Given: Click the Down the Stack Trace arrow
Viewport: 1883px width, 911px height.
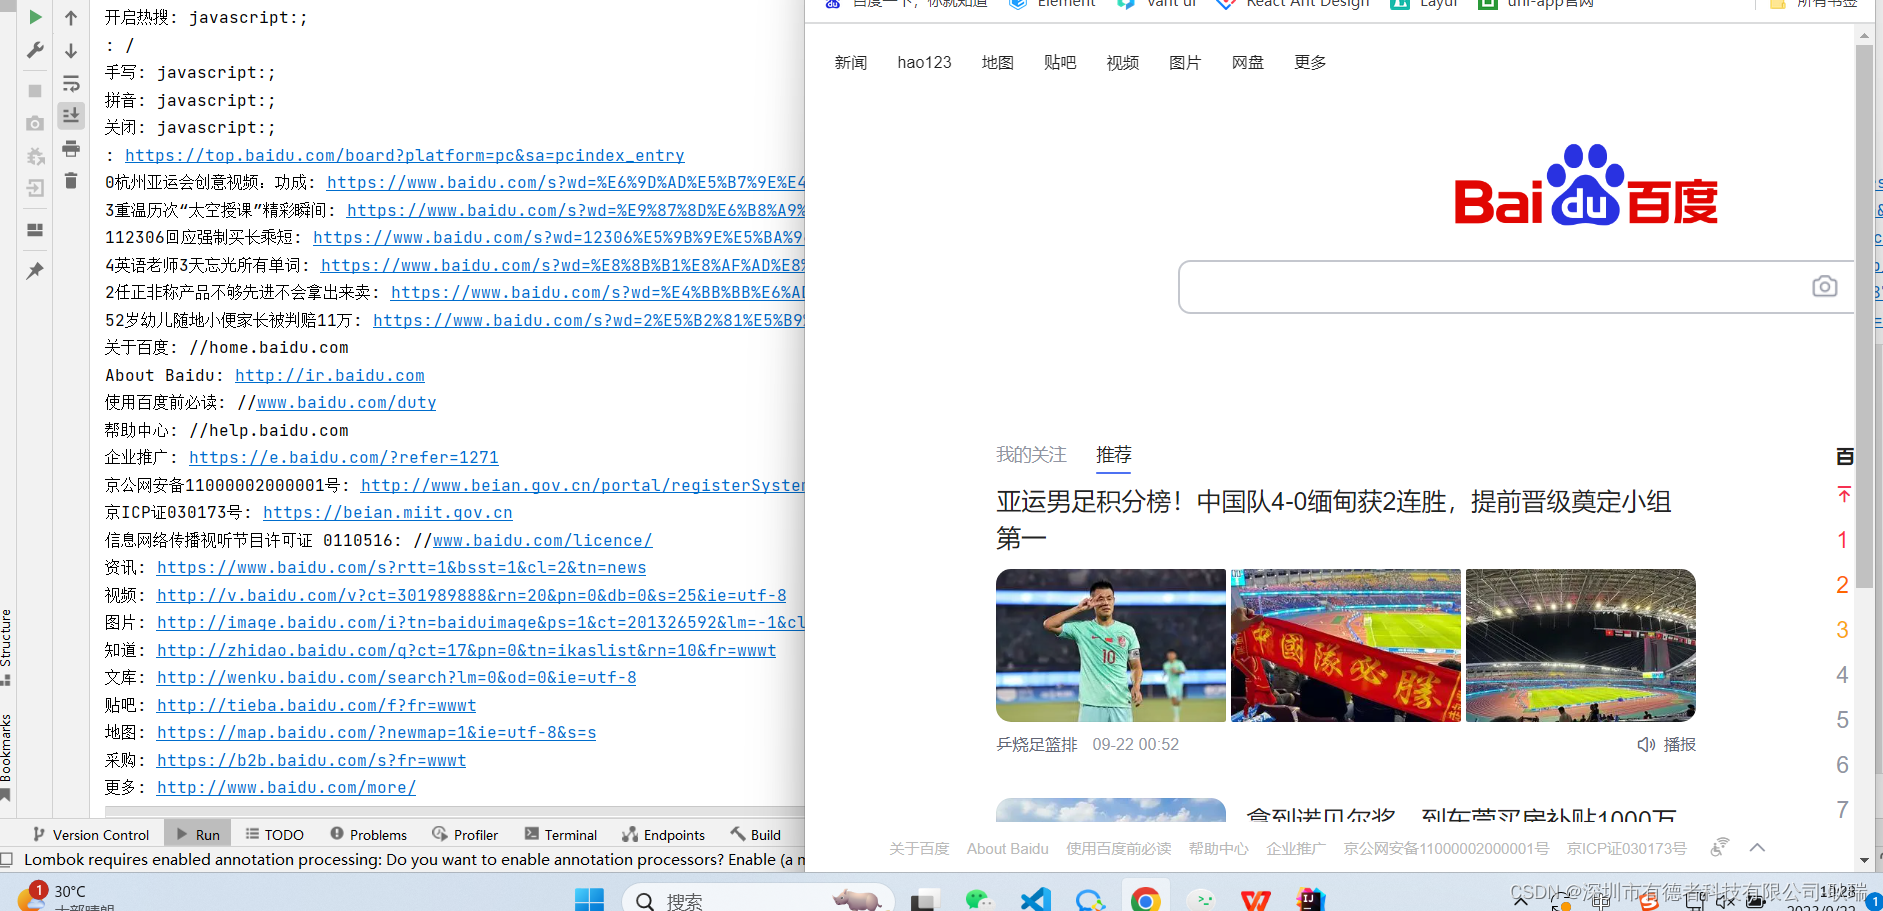Looking at the screenshot, I should click(x=71, y=50).
